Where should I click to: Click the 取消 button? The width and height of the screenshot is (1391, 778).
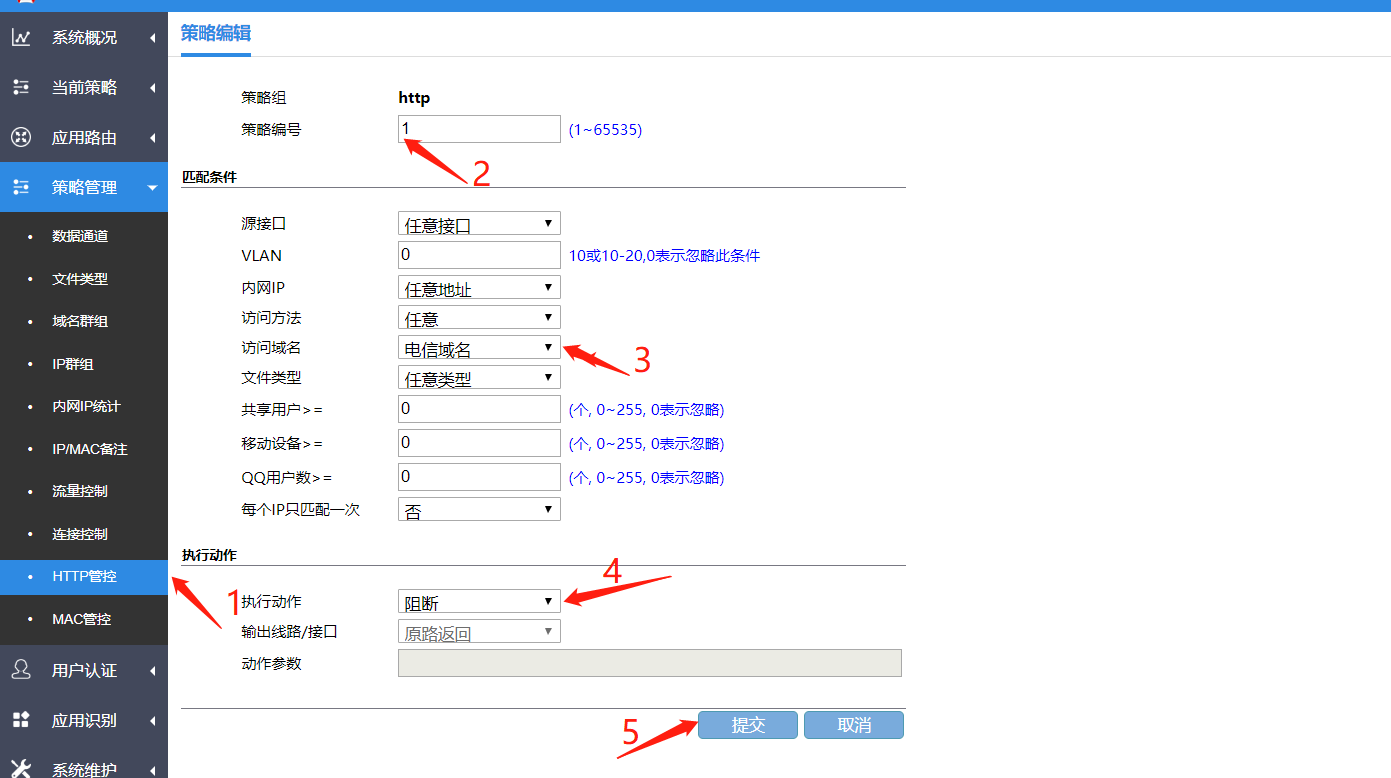pos(853,725)
